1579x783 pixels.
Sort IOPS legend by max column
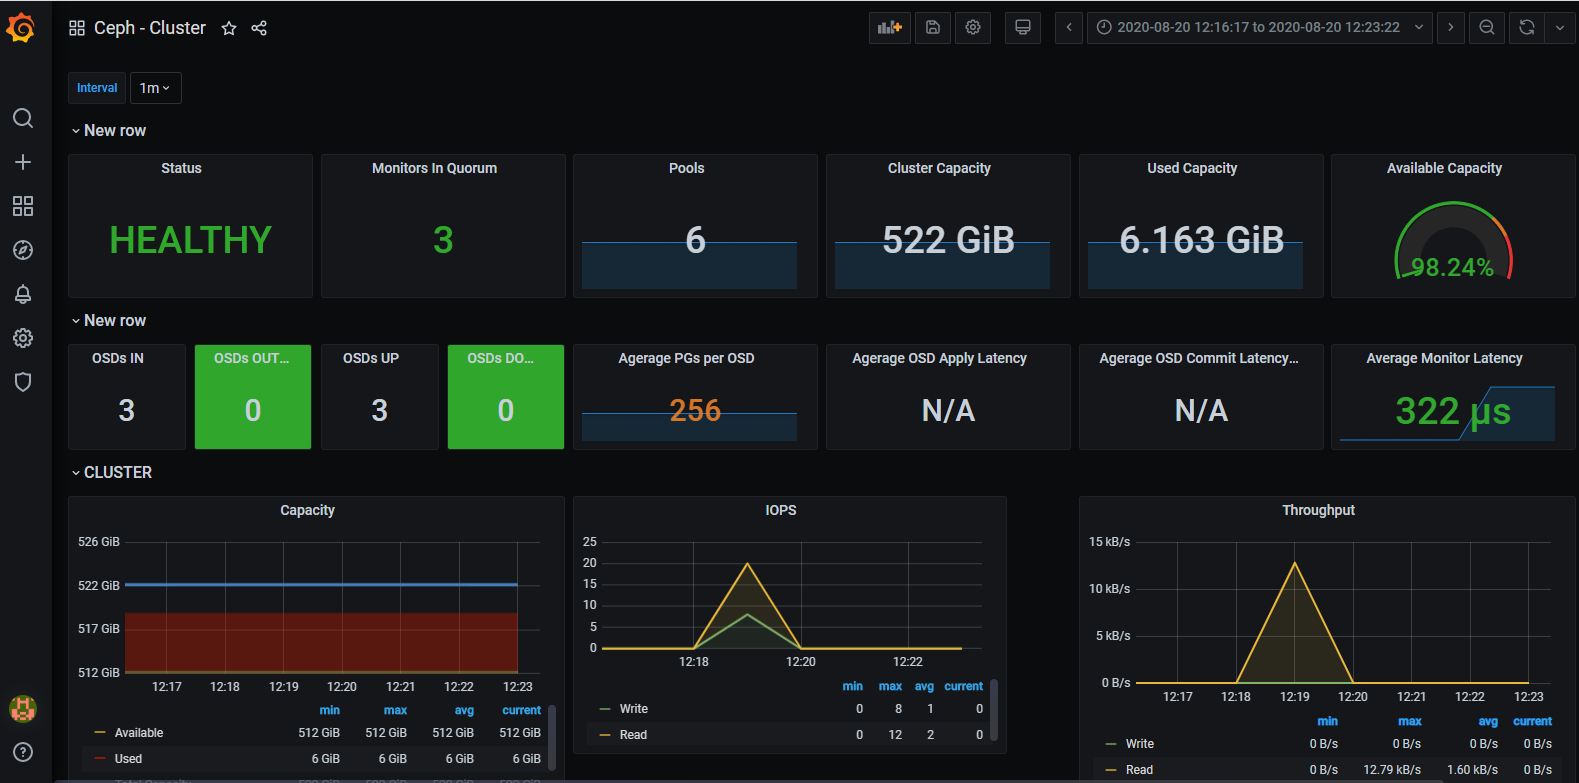tap(890, 686)
